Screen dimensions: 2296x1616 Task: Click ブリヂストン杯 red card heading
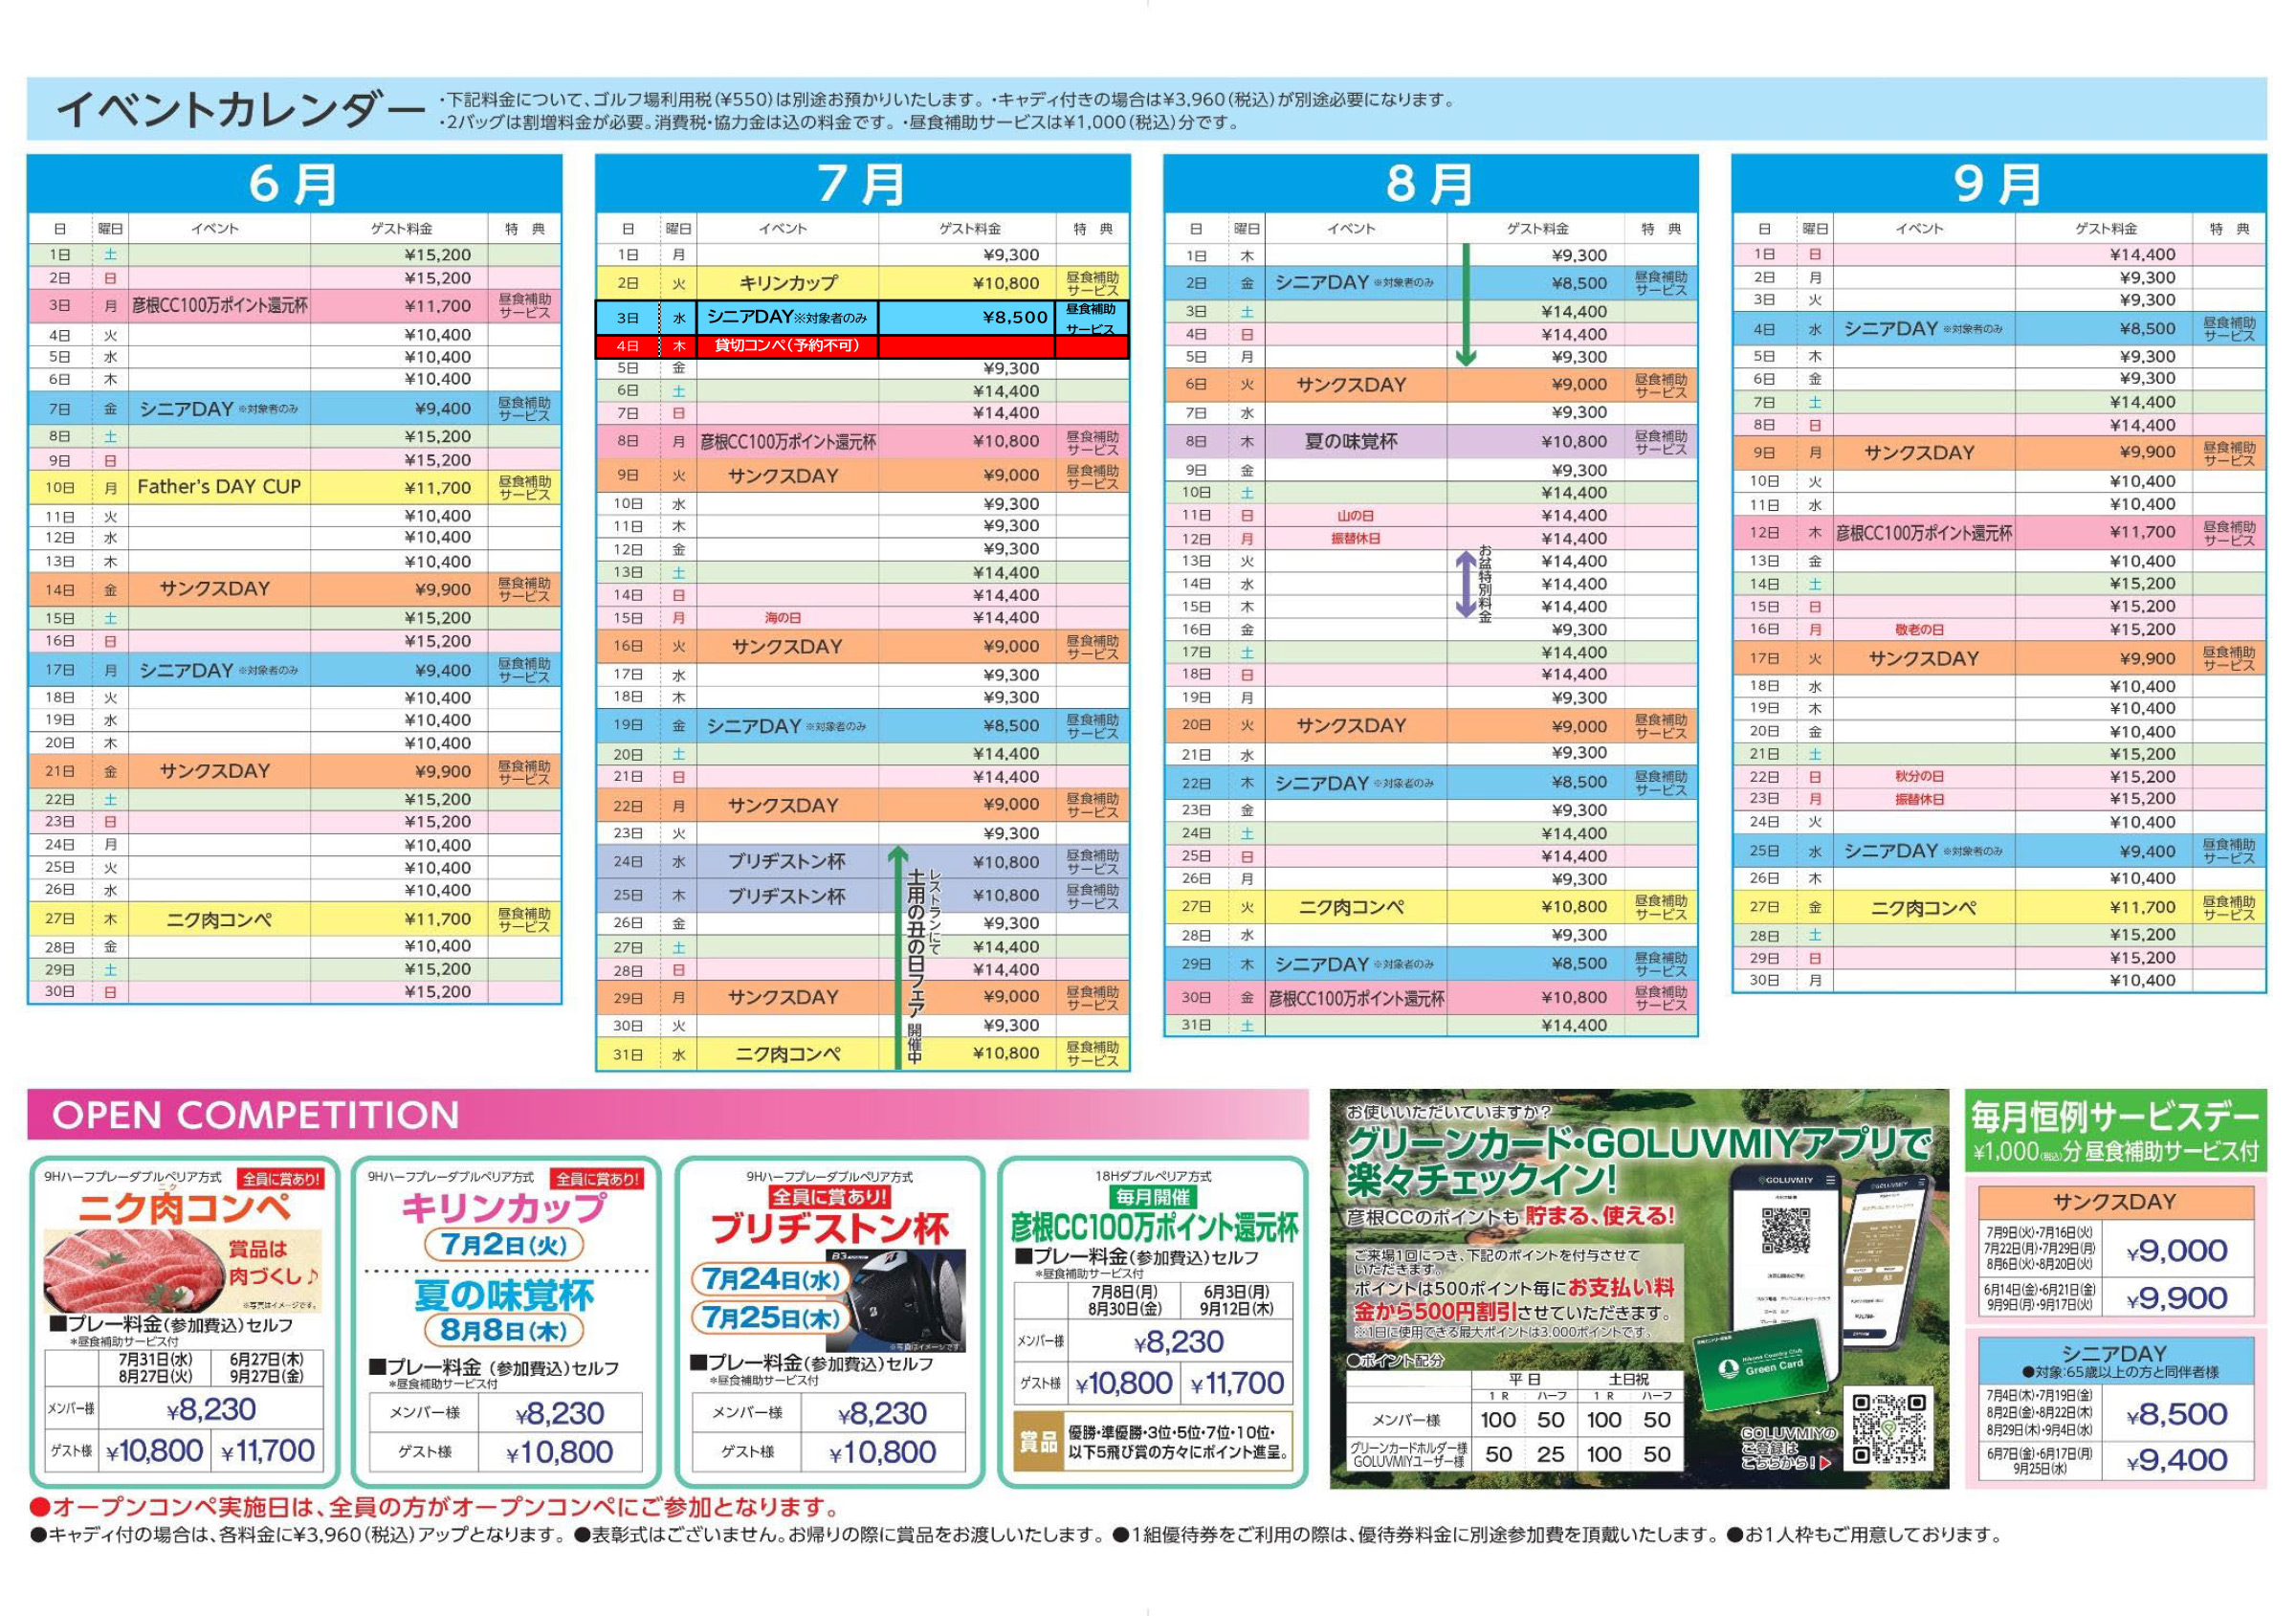pos(828,1229)
